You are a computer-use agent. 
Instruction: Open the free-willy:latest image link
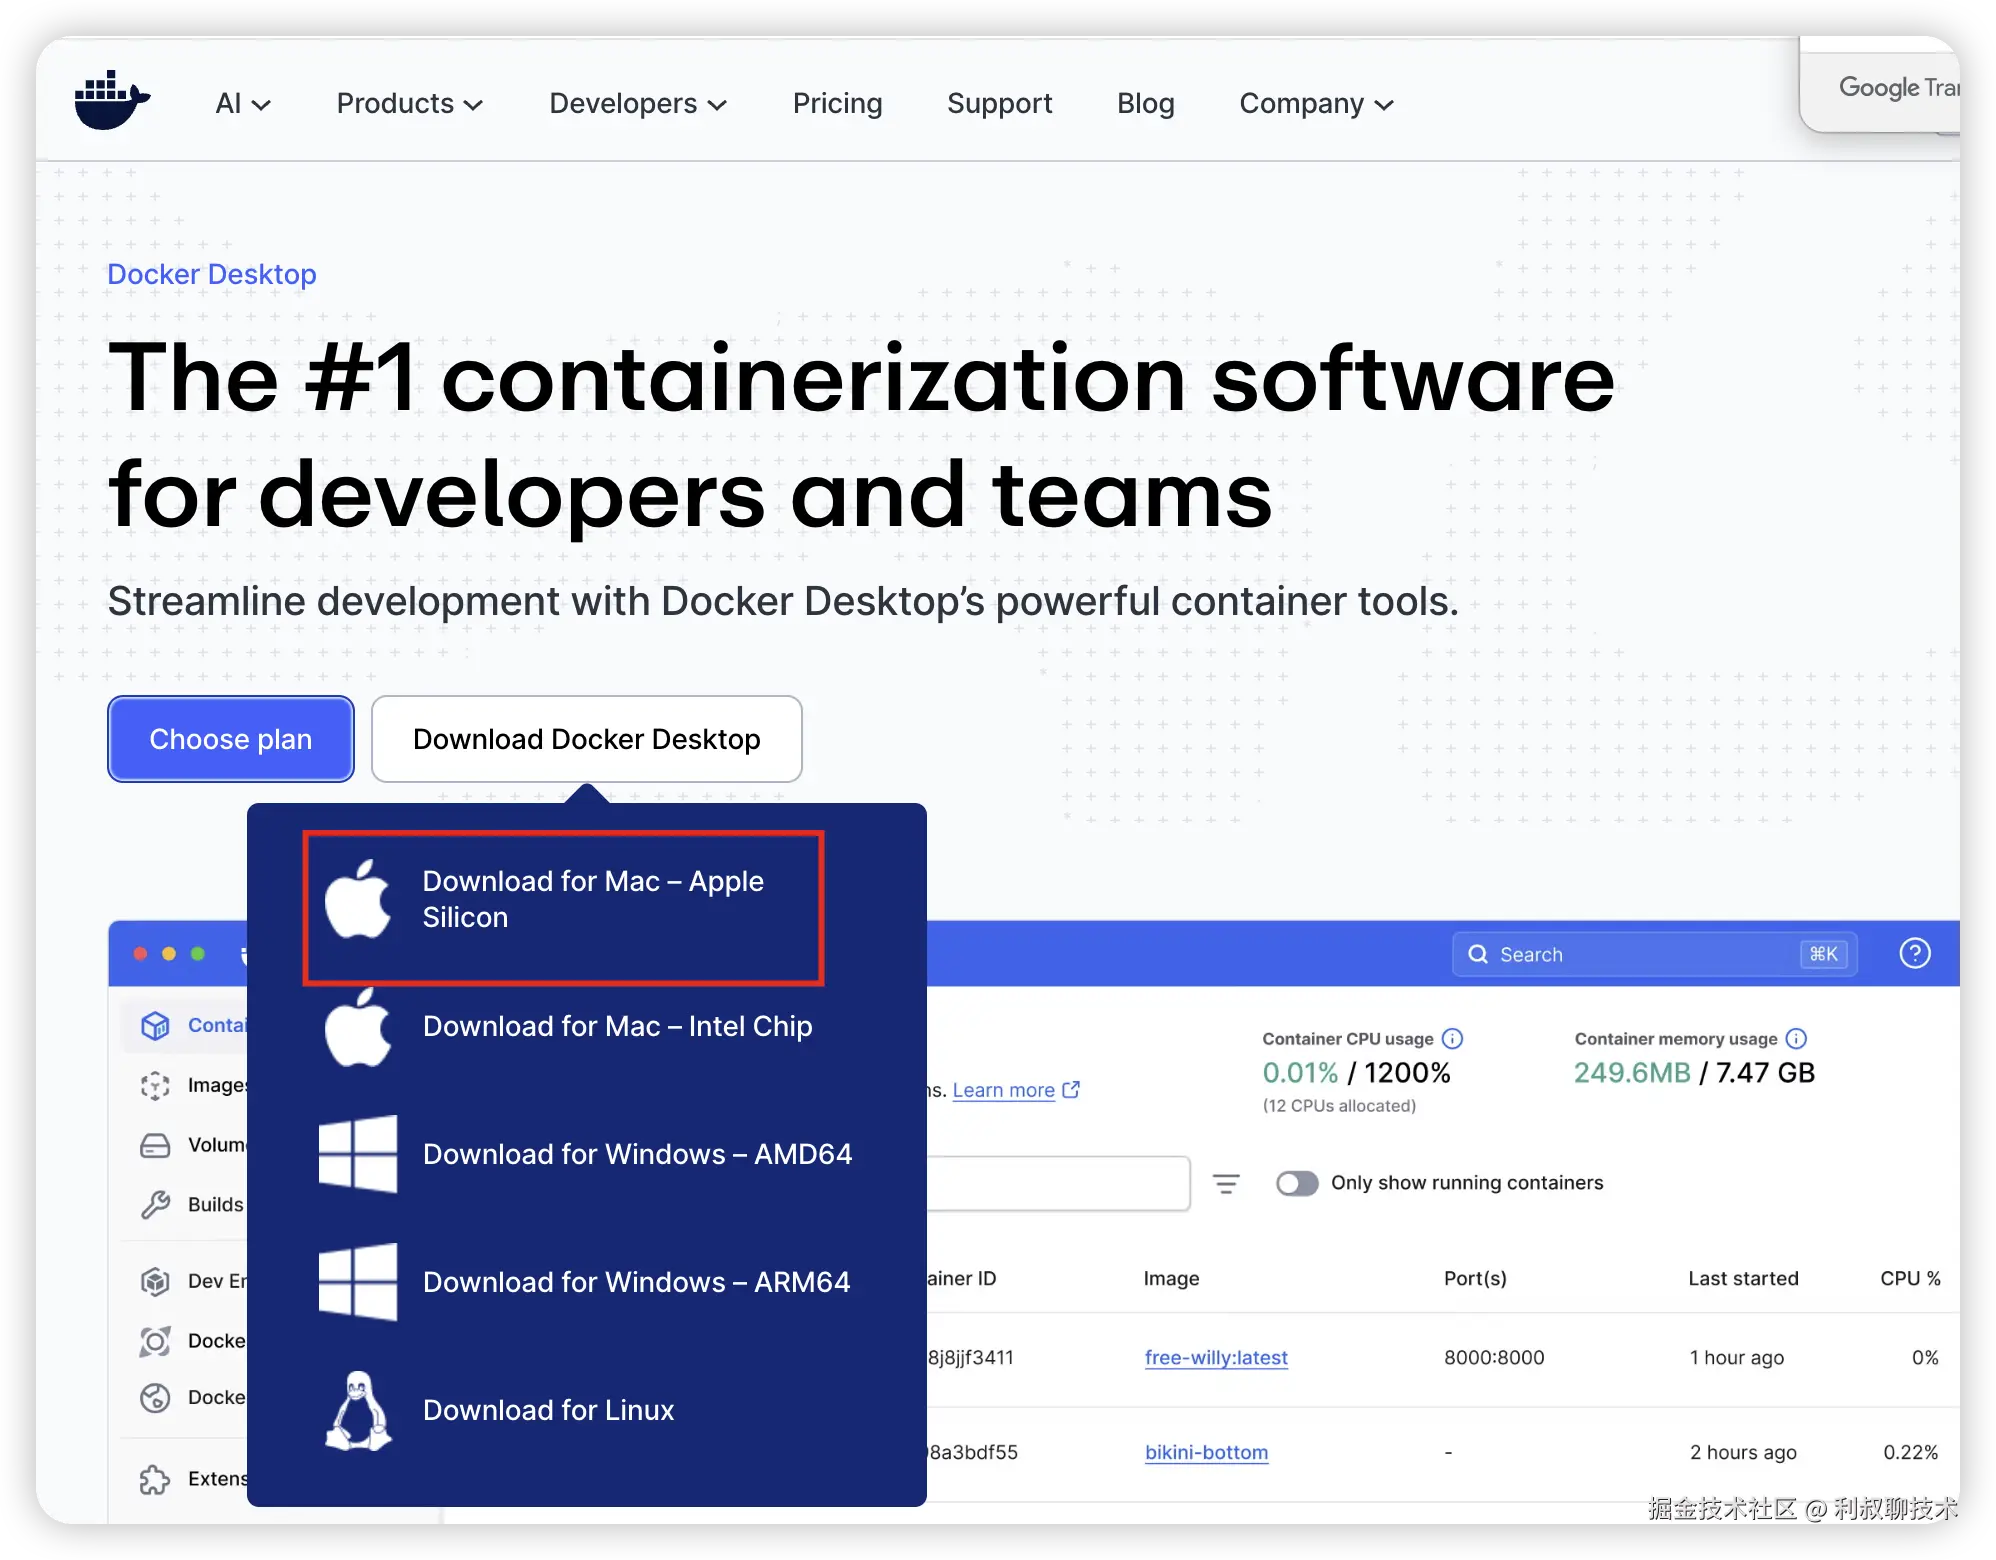(1215, 1357)
